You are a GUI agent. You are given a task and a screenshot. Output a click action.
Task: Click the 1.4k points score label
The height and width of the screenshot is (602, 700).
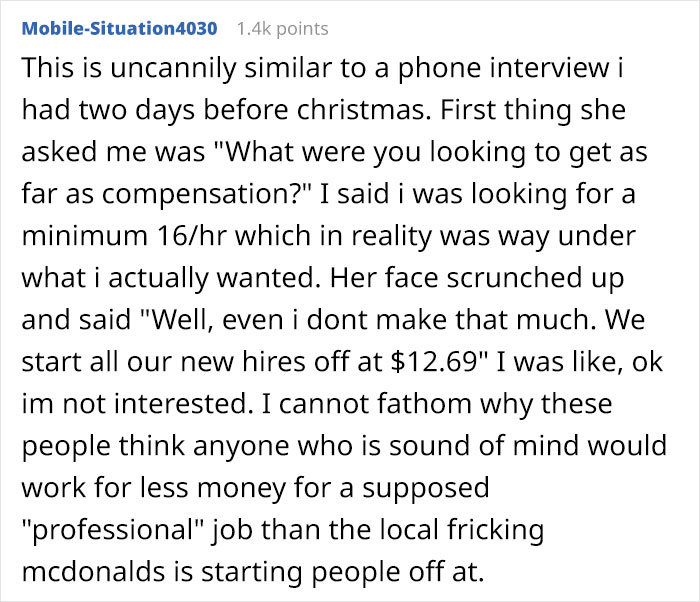pos(281,28)
